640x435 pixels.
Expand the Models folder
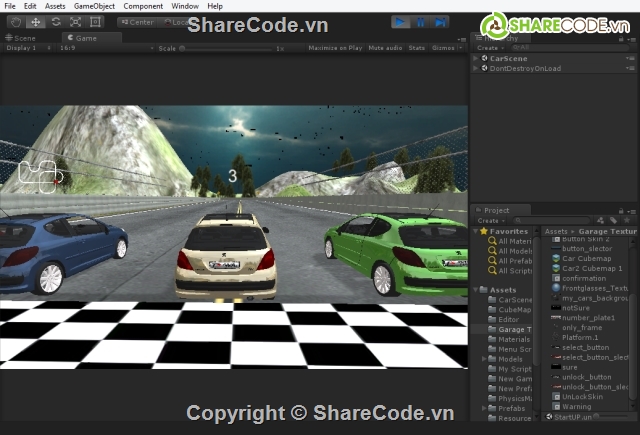pos(484,359)
